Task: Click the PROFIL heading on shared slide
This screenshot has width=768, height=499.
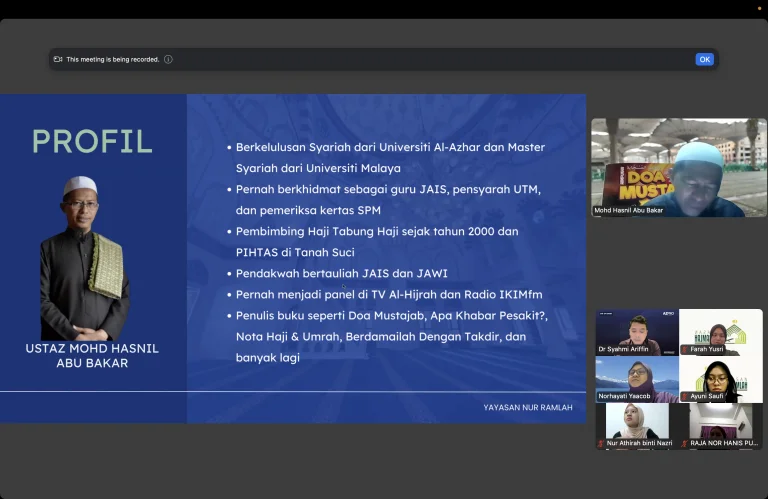Action: 92,141
